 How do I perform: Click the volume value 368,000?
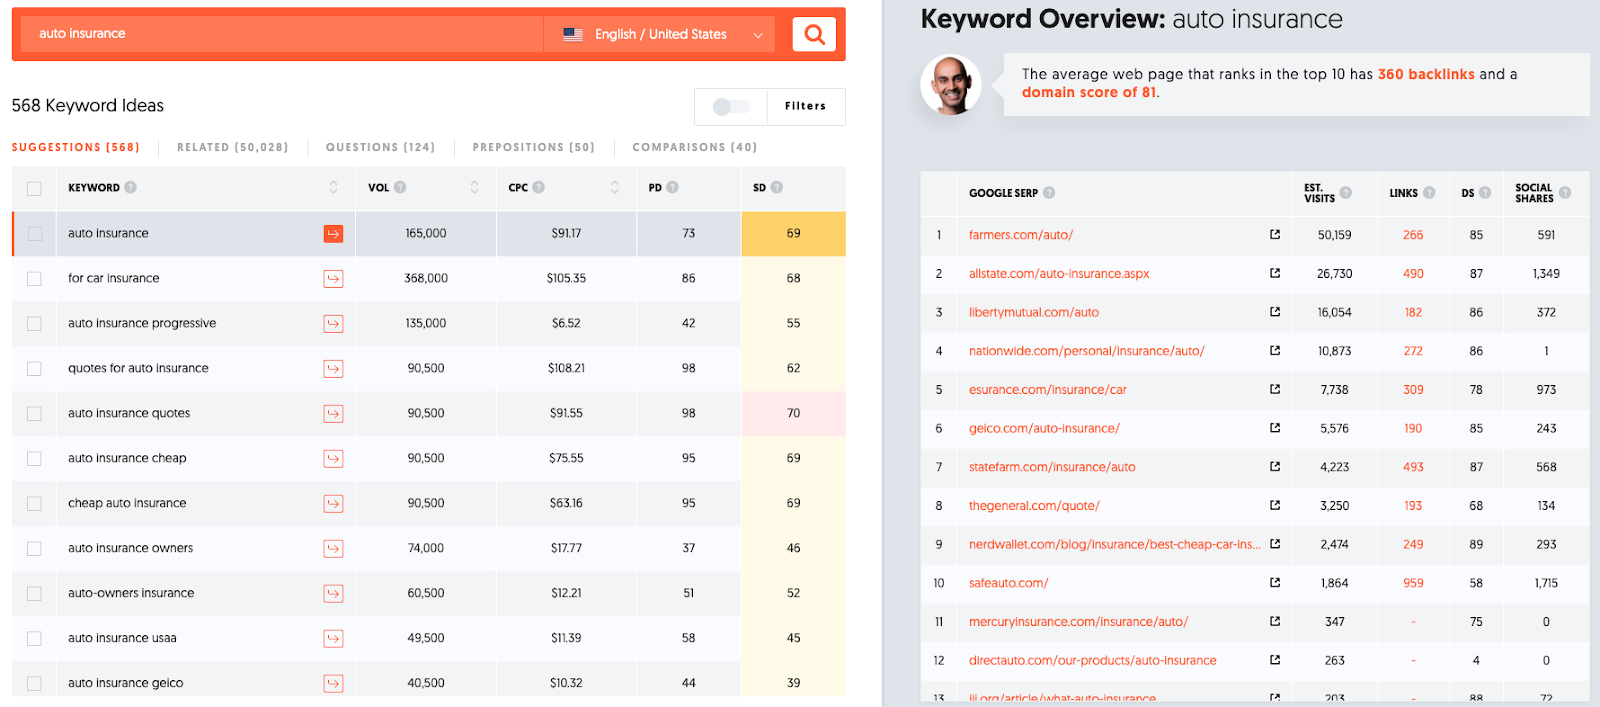[426, 278]
